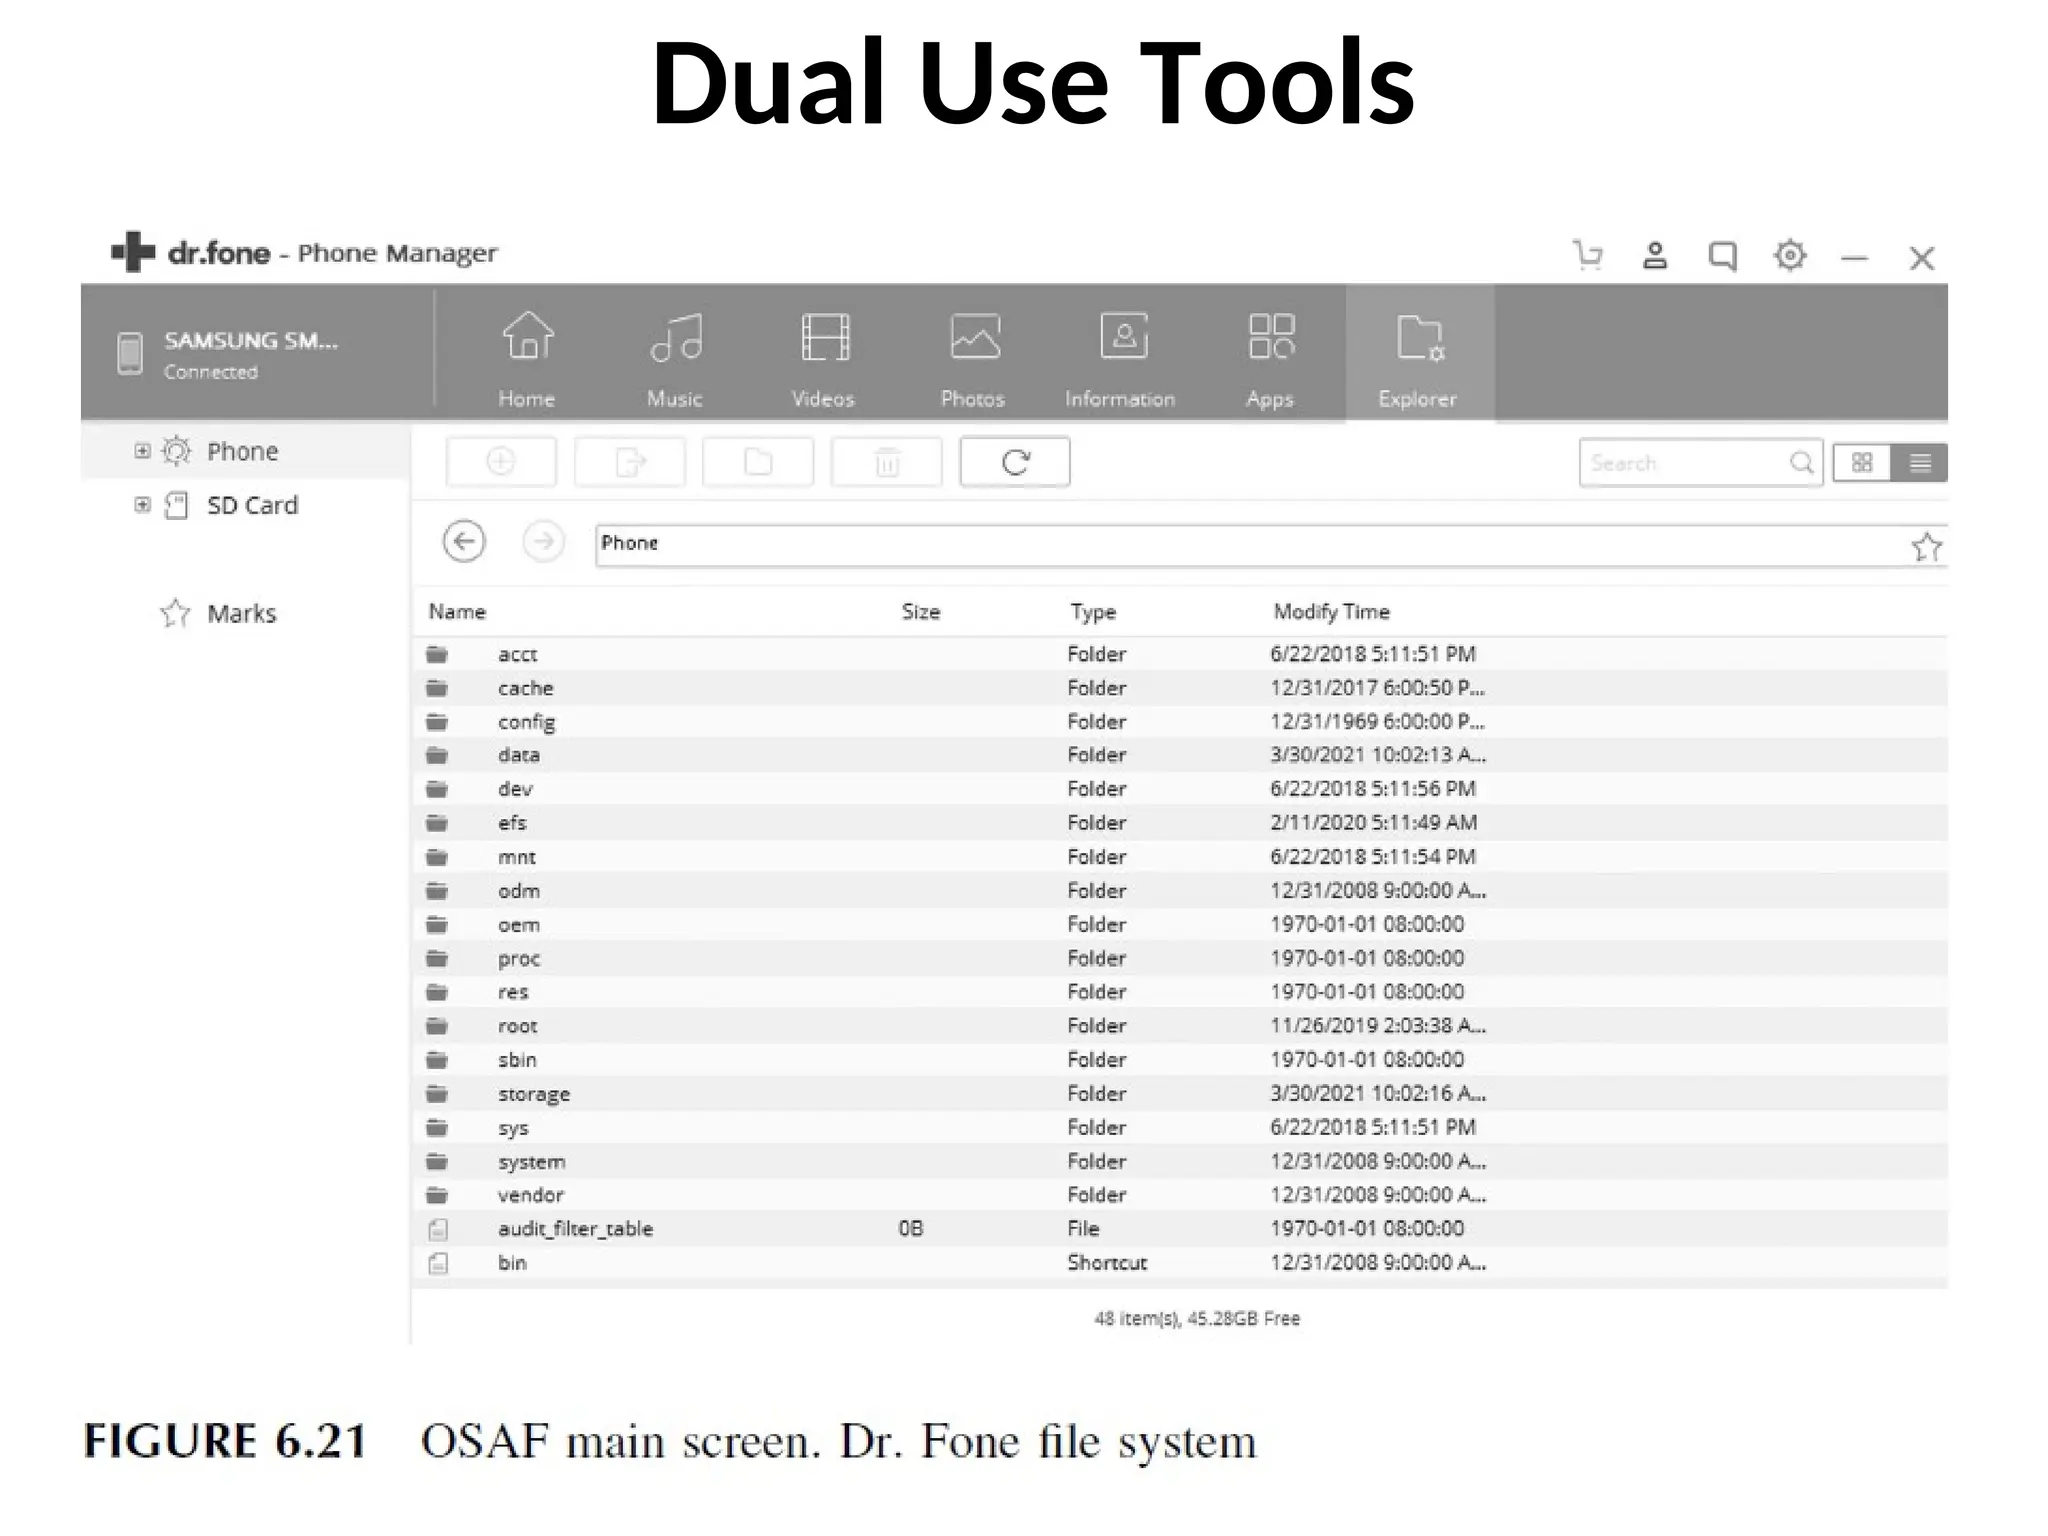Select the odm folder row
This screenshot has width=2048, height=1536.
pyautogui.click(x=1180, y=891)
